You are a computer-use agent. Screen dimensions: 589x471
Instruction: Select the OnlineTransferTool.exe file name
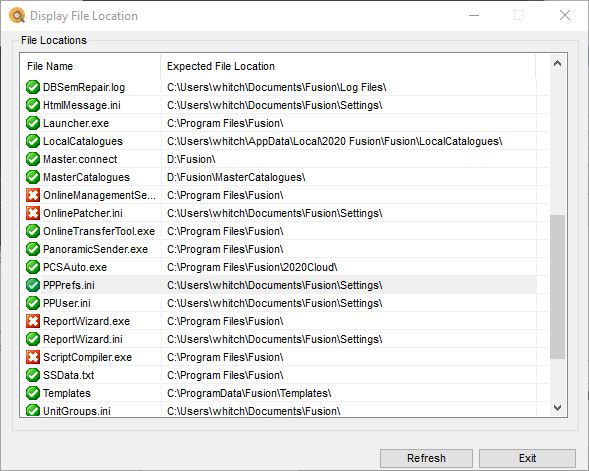[x=99, y=232]
